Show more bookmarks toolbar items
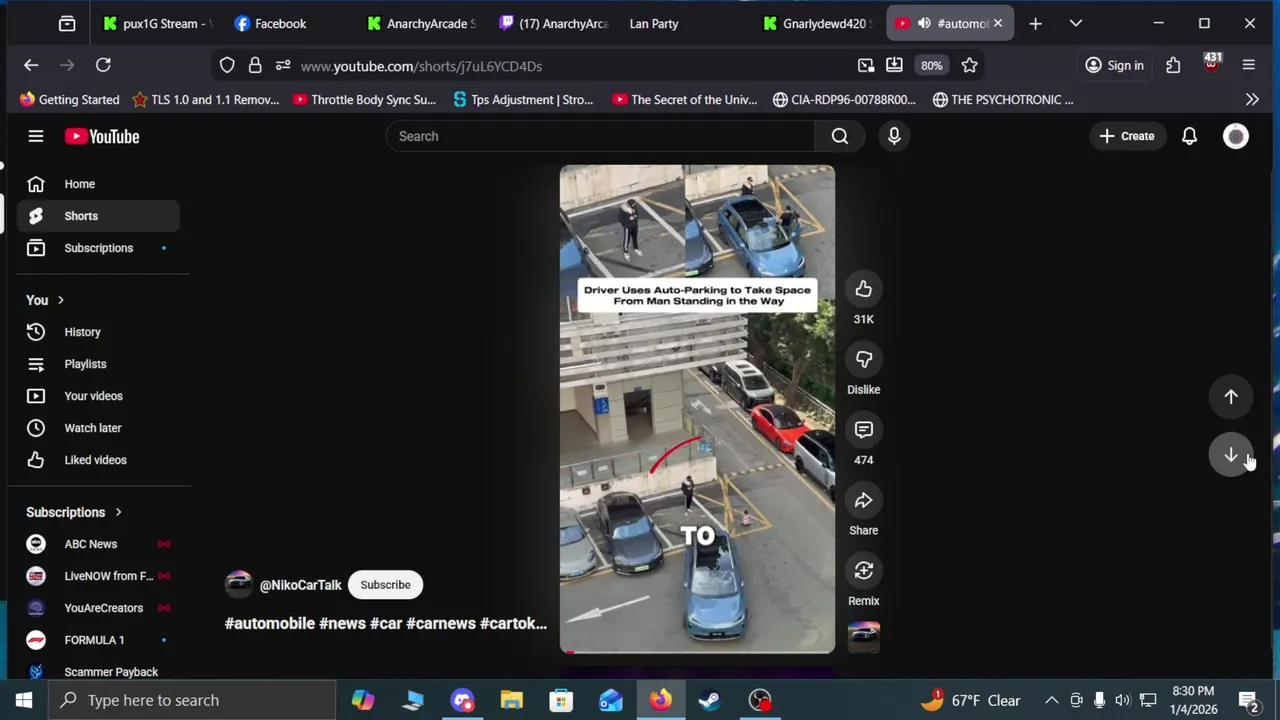The height and width of the screenshot is (720, 1280). (x=1252, y=99)
